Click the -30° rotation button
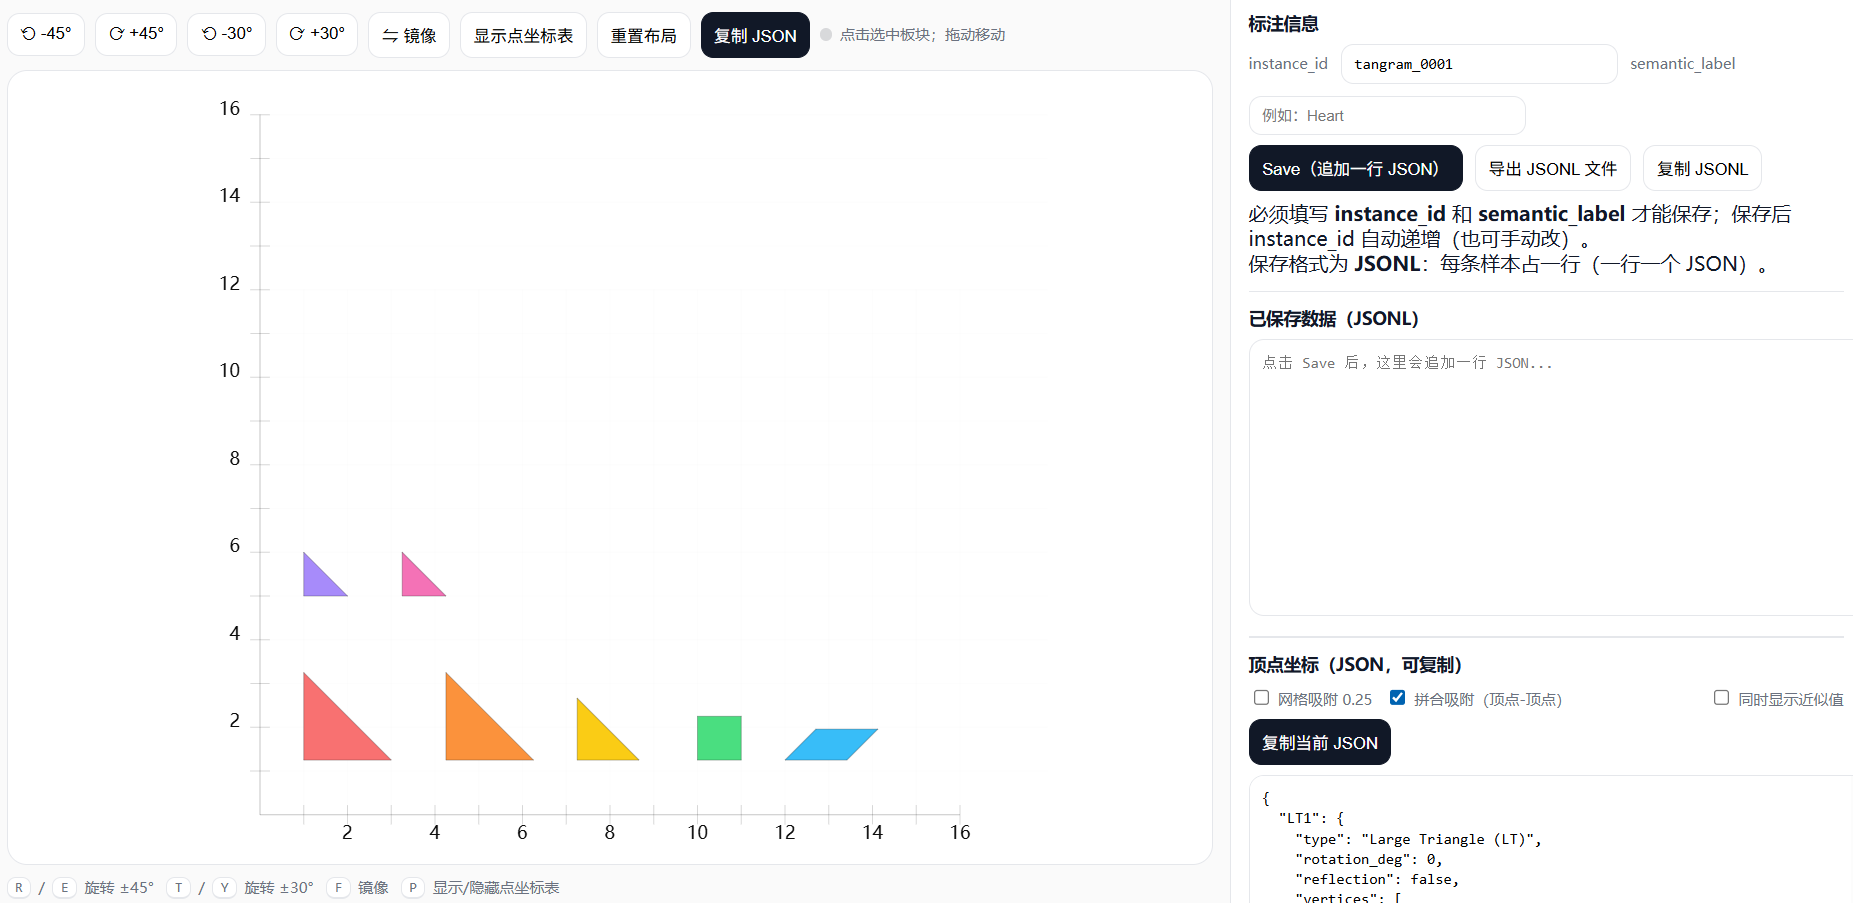This screenshot has width=1853, height=903. click(226, 34)
